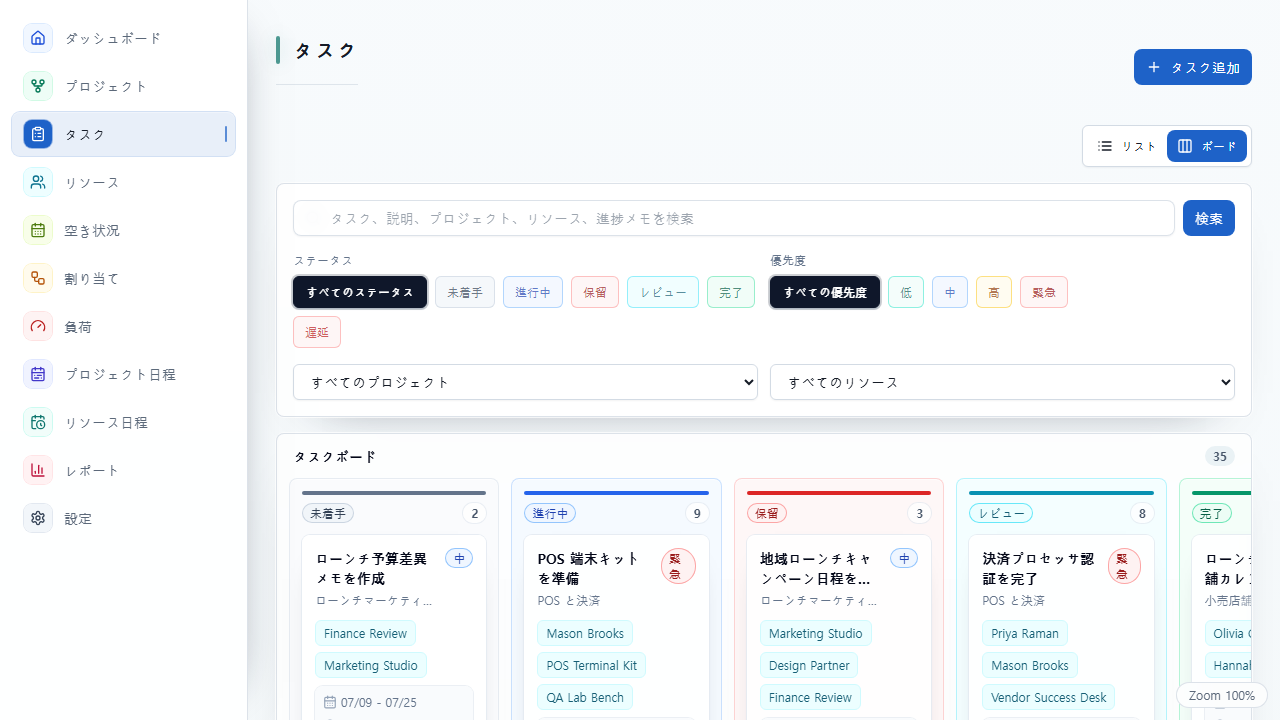Filter tasks by 完了 status chip
The width and height of the screenshot is (1280, 720).
tap(731, 292)
